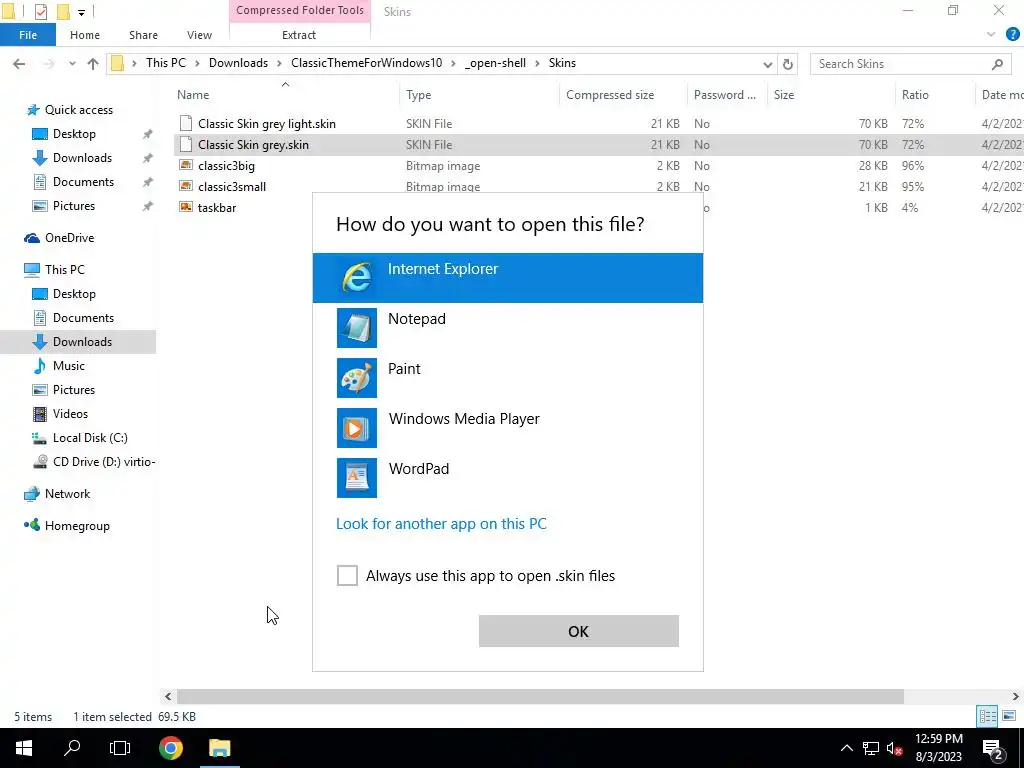Click the Properties quick access icon

(40, 11)
